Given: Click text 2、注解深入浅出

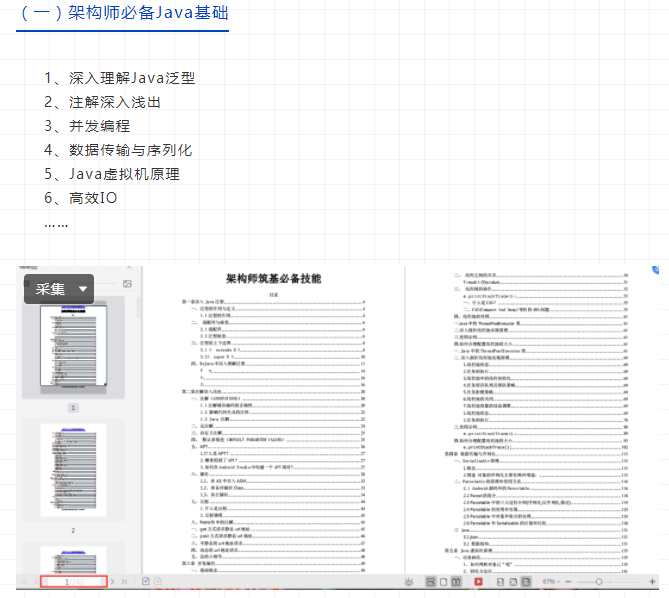Looking at the screenshot, I should (x=102, y=102).
